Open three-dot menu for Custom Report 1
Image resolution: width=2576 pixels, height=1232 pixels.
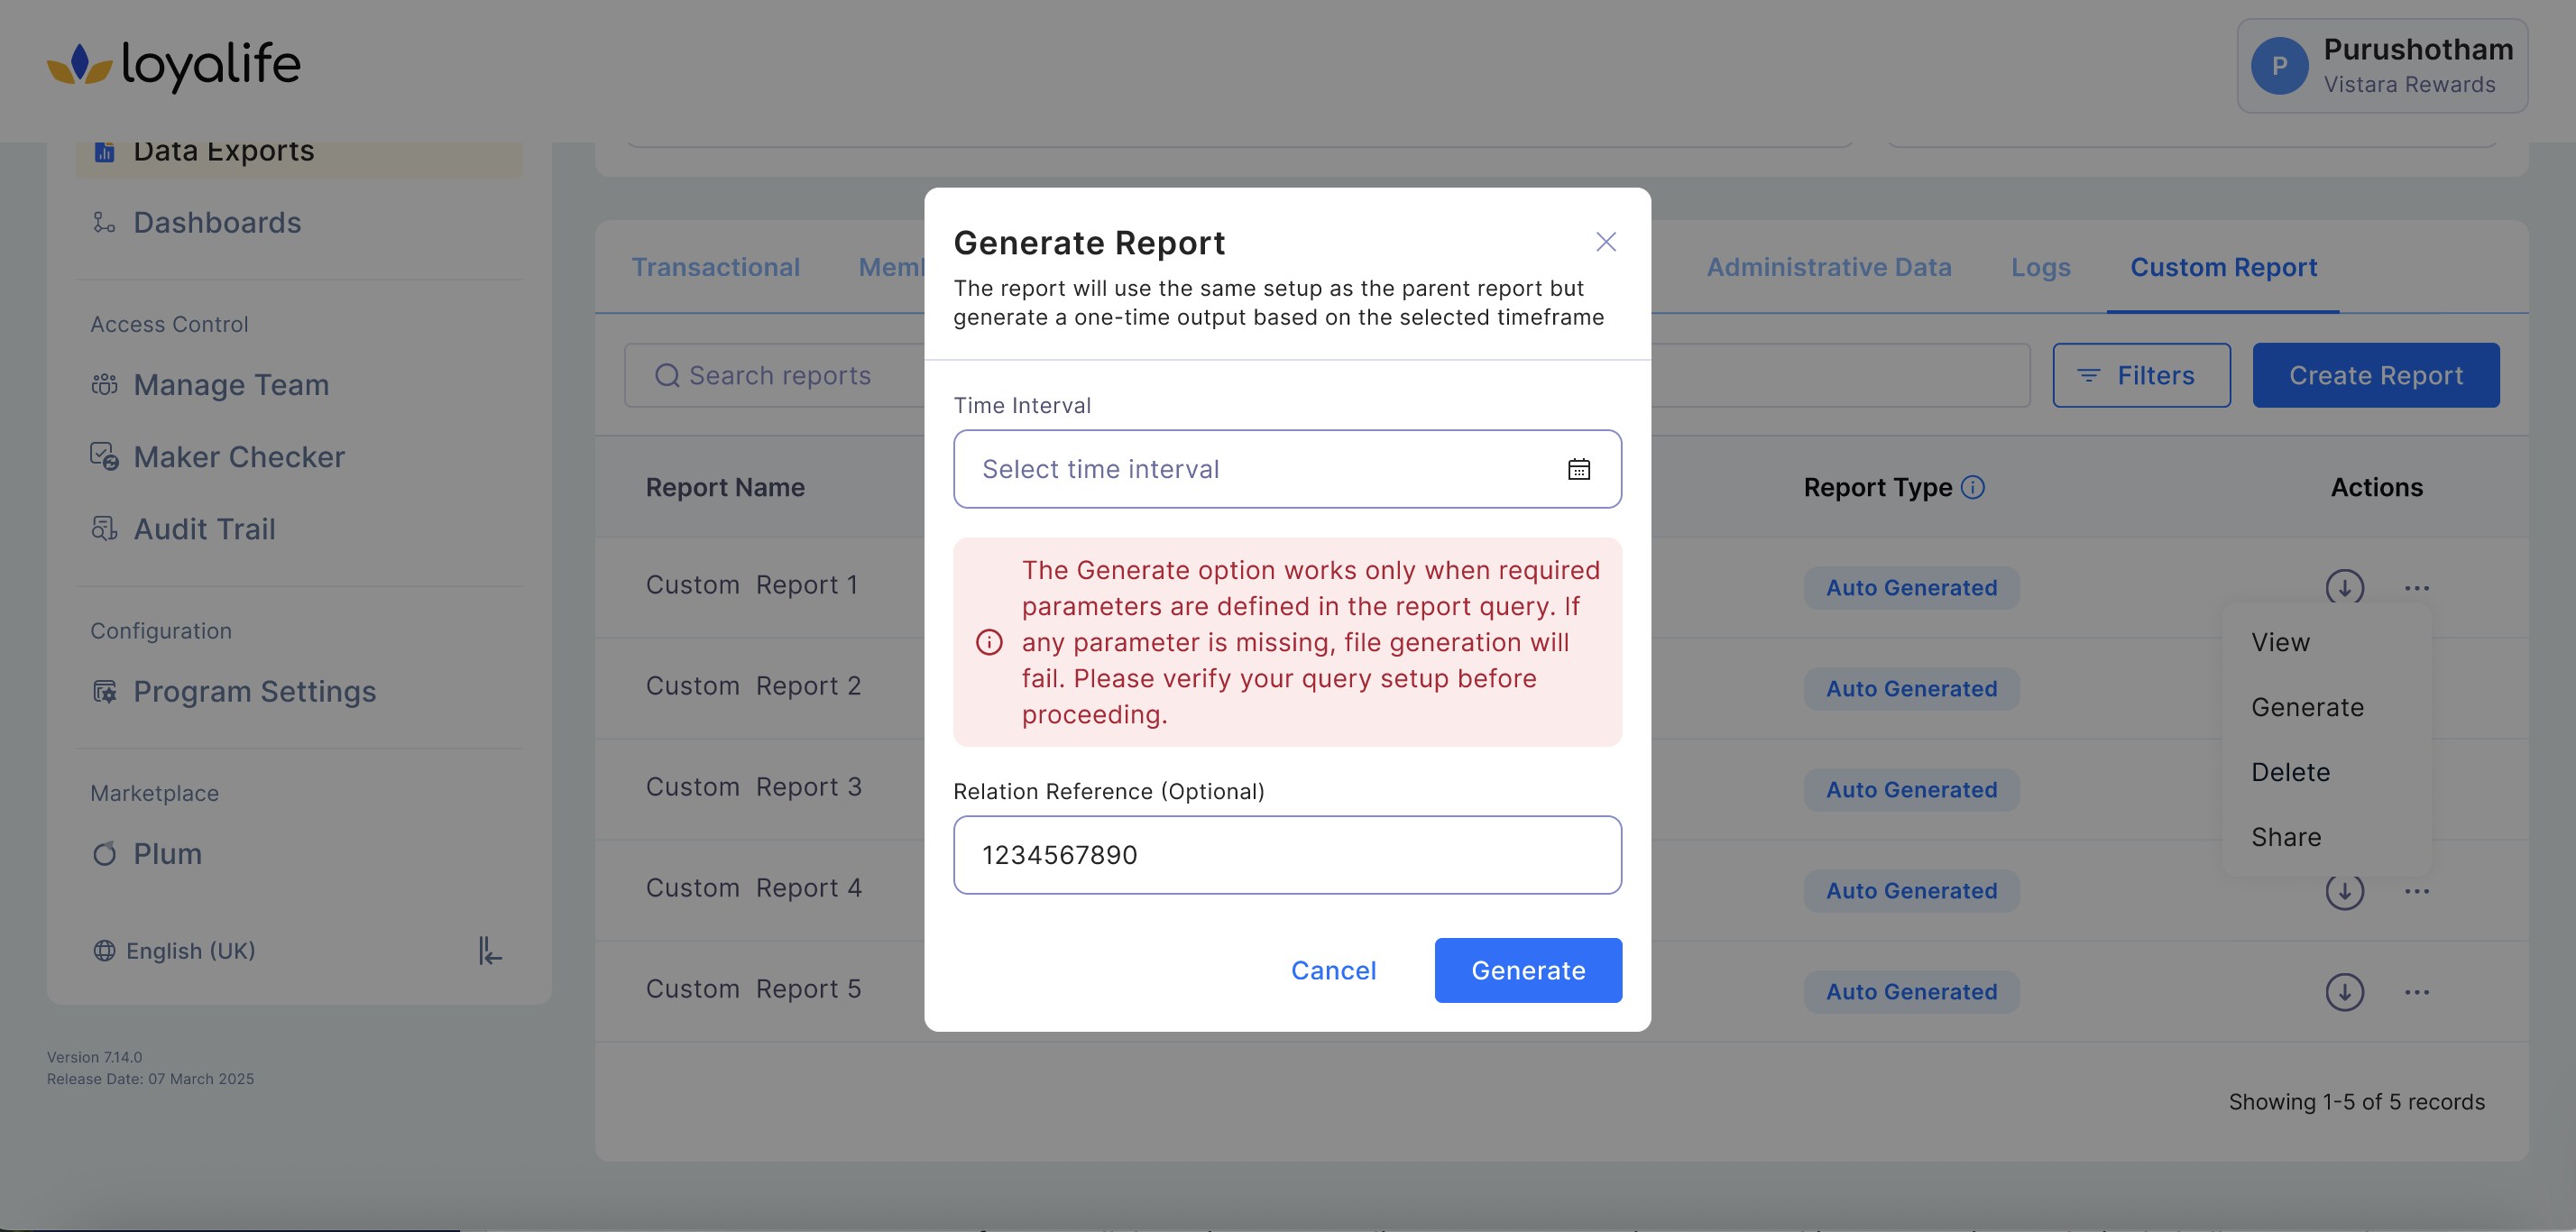click(x=2416, y=588)
